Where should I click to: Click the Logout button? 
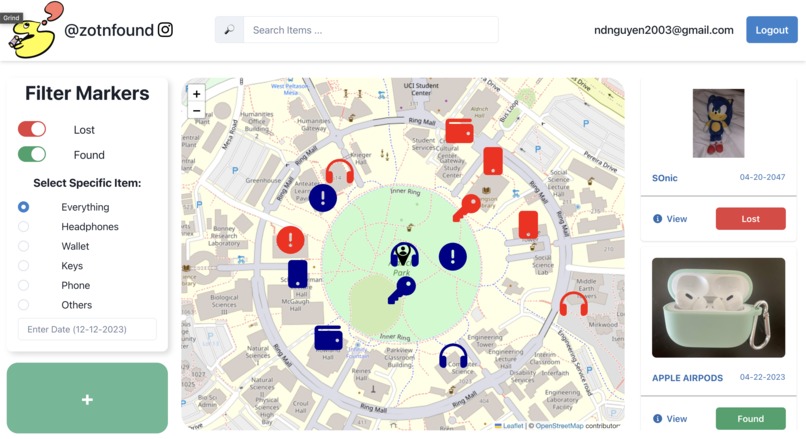pos(772,30)
